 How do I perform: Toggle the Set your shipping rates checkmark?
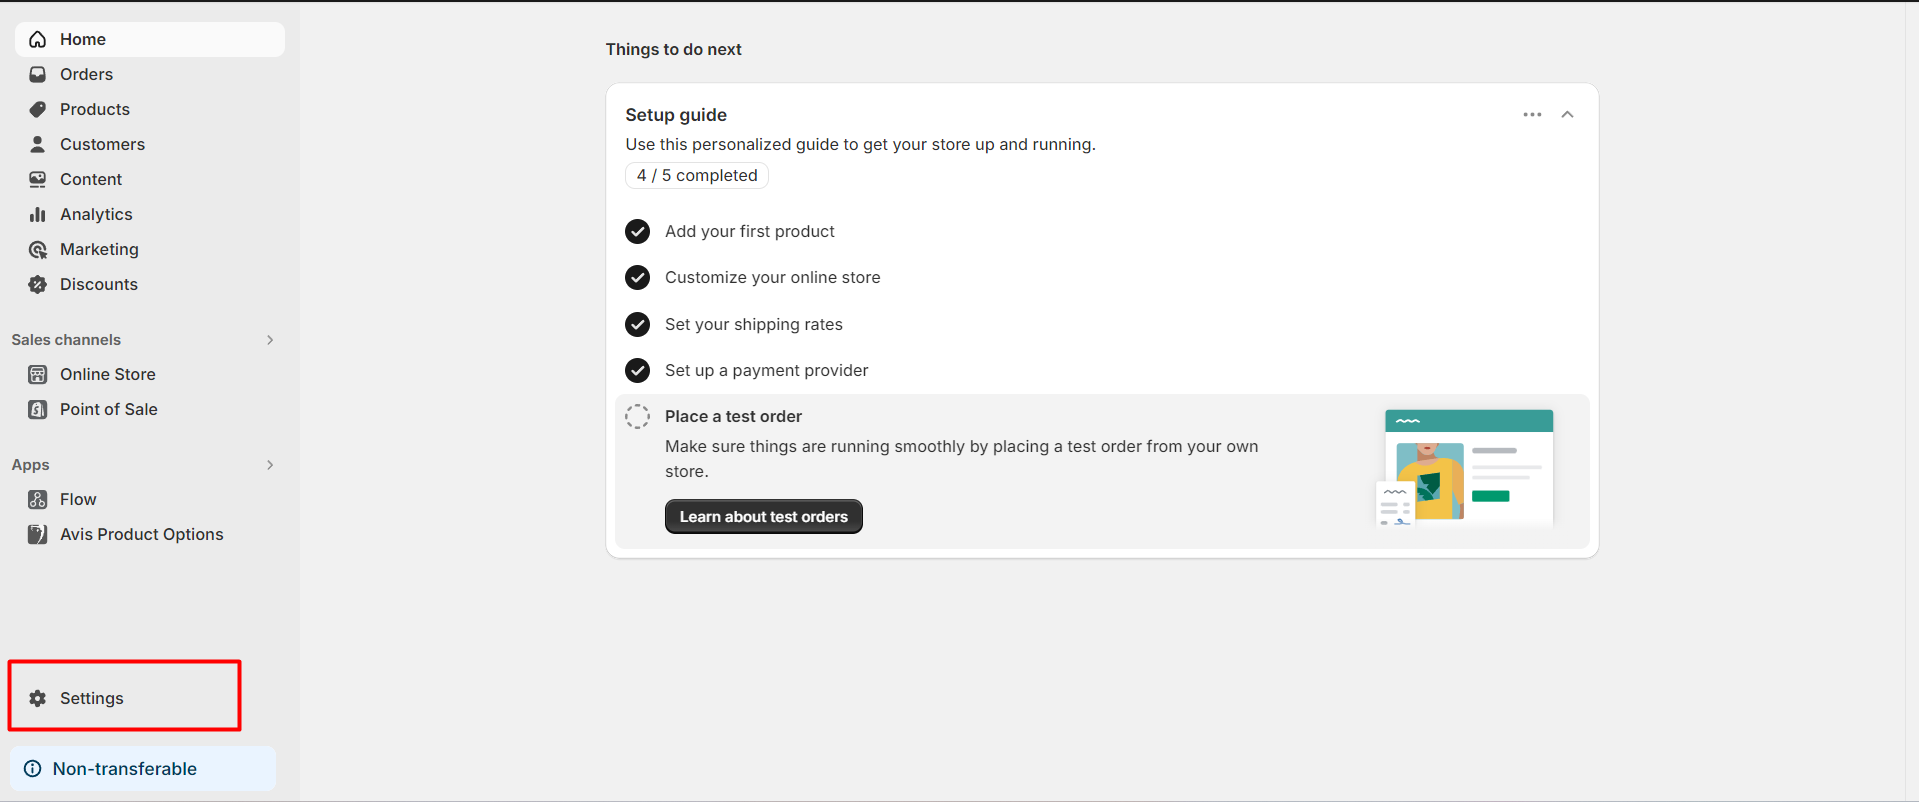[x=637, y=324]
